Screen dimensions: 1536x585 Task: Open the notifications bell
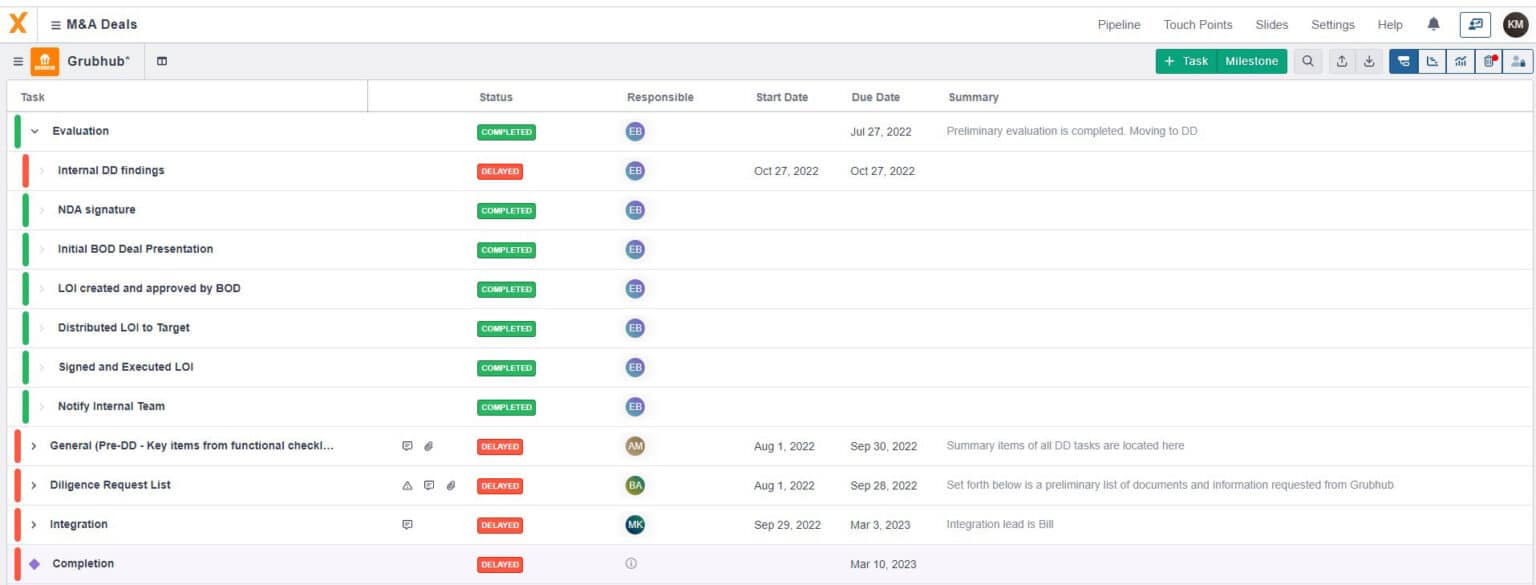click(x=1434, y=24)
